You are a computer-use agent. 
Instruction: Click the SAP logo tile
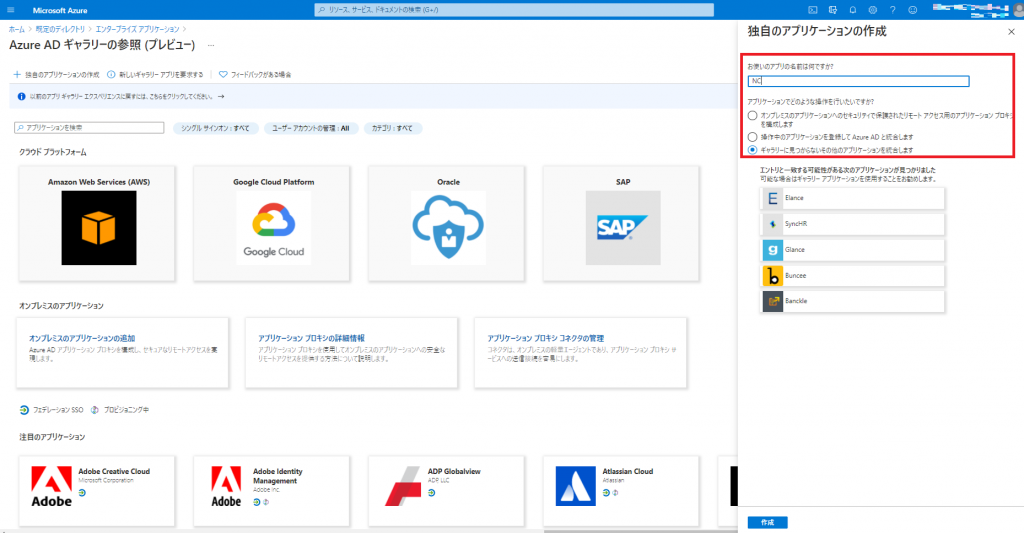point(623,228)
